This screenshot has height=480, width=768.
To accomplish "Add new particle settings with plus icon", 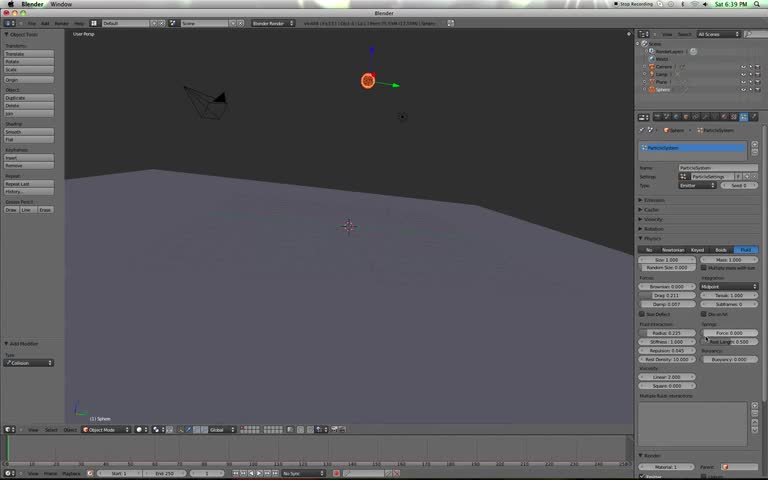I will [x=746, y=176].
